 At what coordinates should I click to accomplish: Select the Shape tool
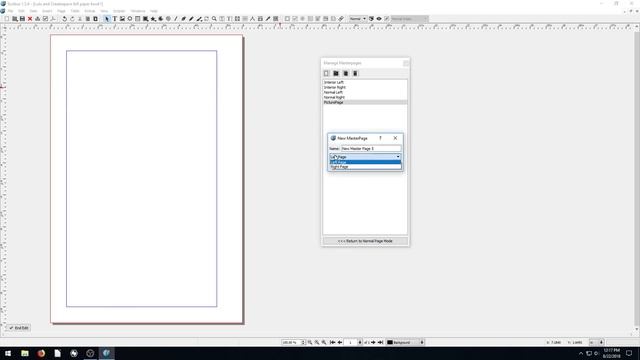(145, 19)
